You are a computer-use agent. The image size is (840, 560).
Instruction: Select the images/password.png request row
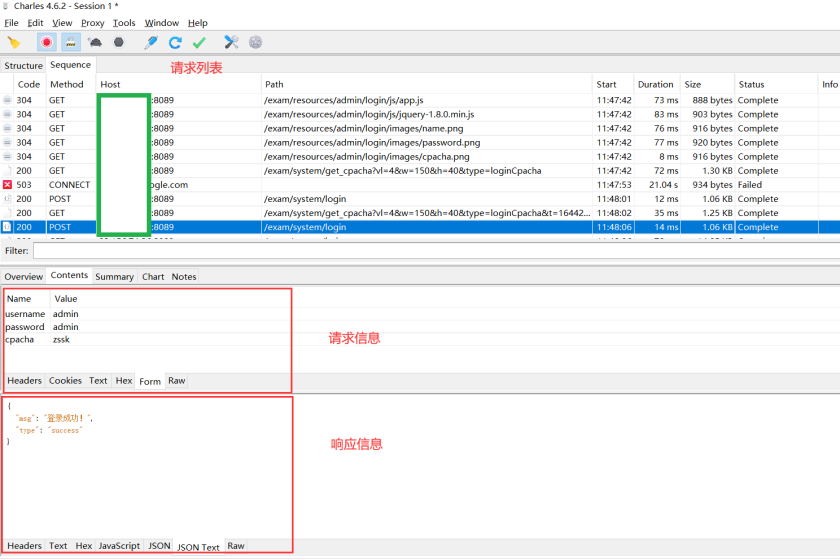point(420,143)
